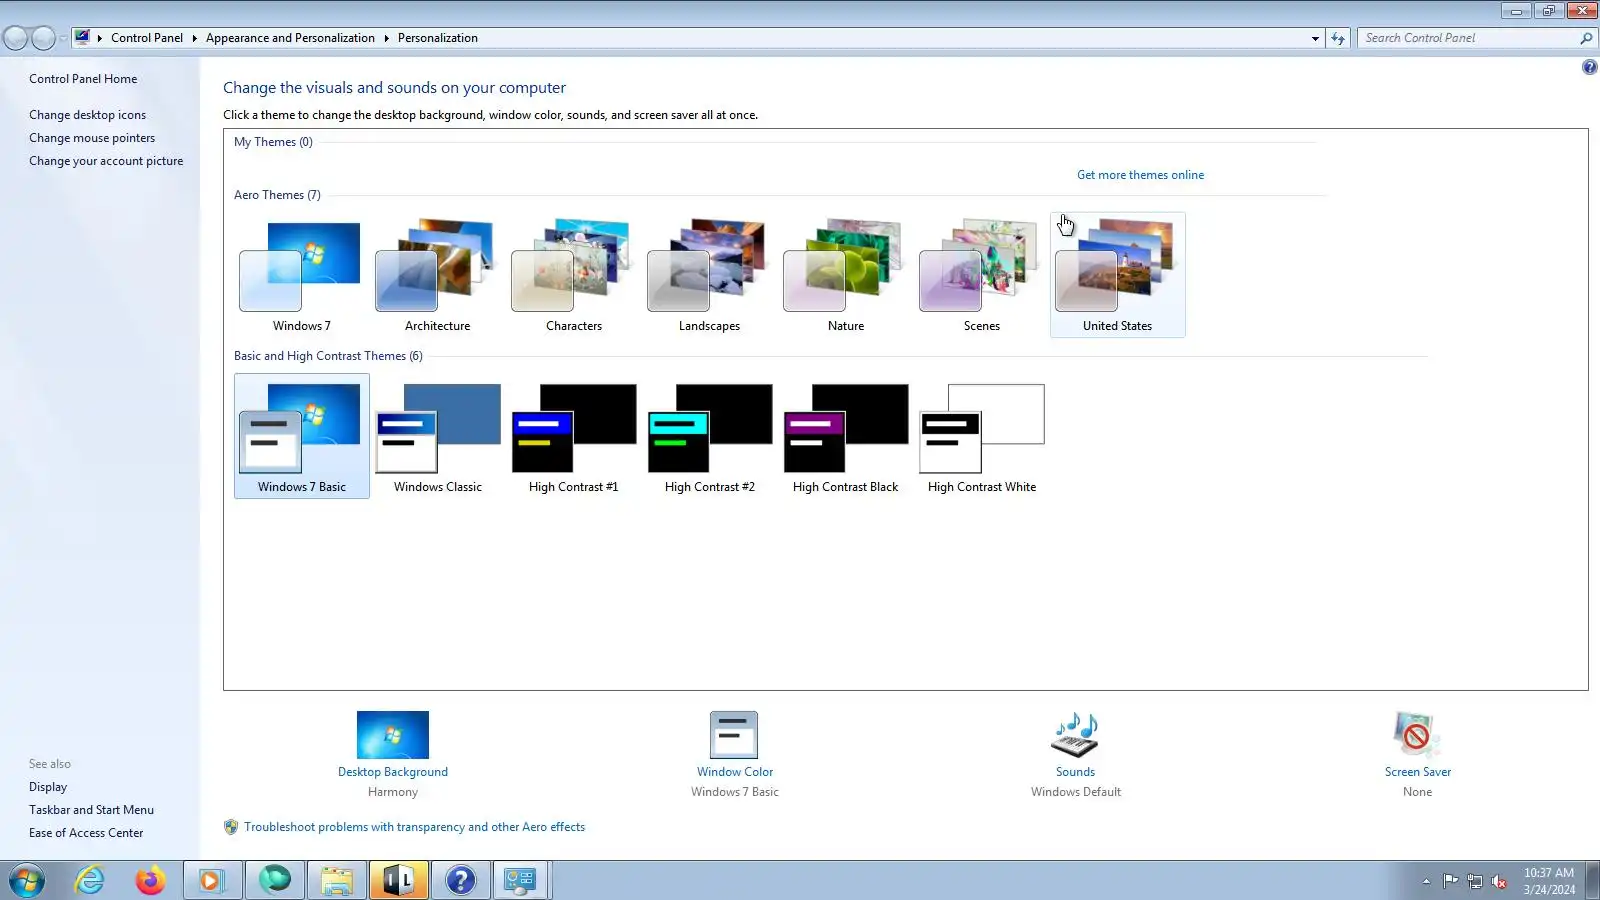Apply the Architecture theme
The image size is (1600, 900).
point(437,275)
